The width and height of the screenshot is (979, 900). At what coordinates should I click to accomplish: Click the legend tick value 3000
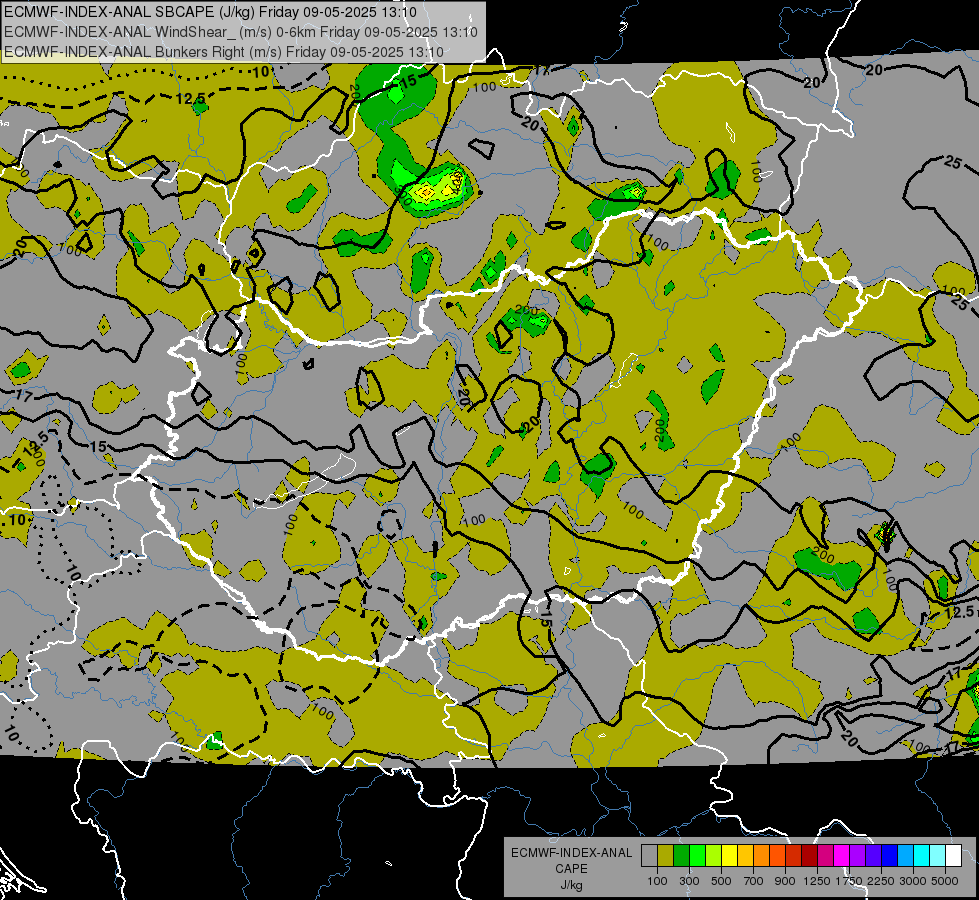click(913, 881)
